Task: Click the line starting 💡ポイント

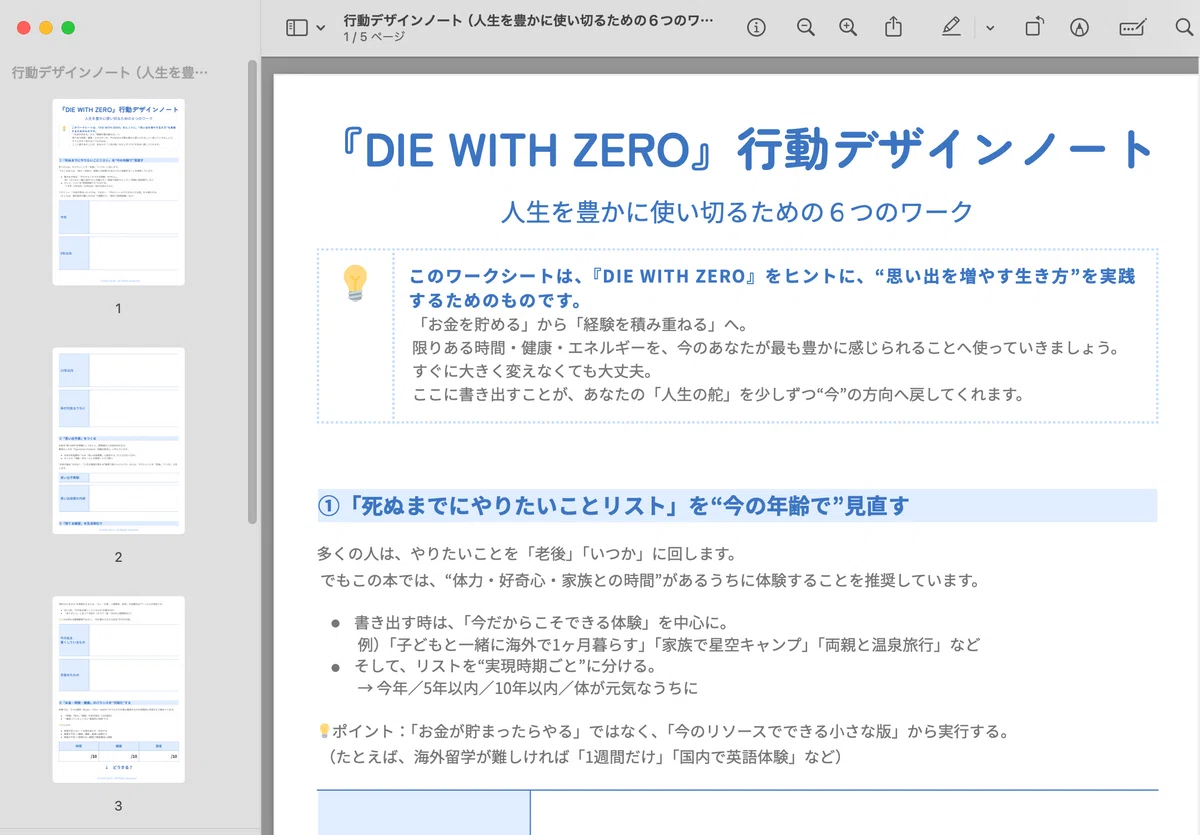Action: pyautogui.click(x=663, y=732)
